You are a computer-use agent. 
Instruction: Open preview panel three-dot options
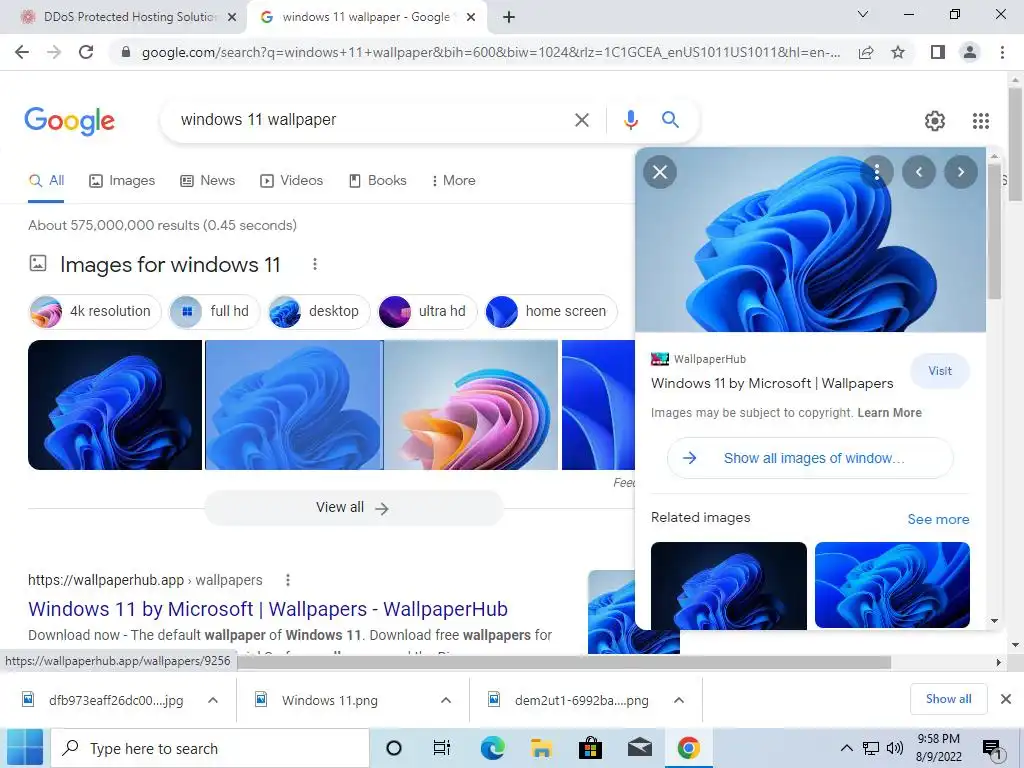[x=877, y=172]
